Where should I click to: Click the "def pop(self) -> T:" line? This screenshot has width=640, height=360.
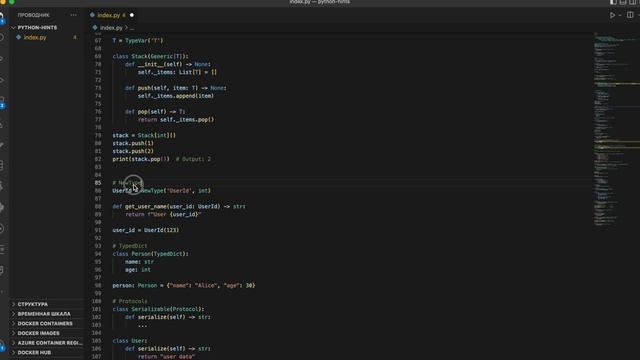(x=155, y=111)
